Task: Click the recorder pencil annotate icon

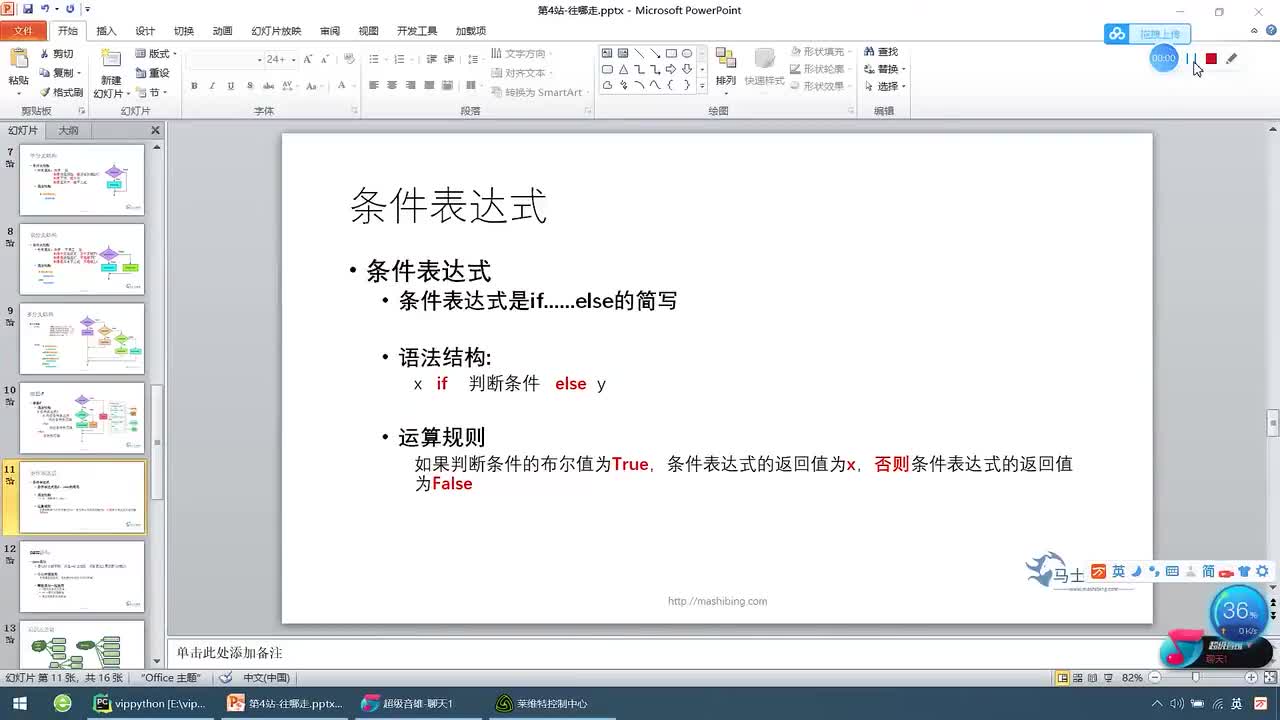Action: tap(1231, 59)
